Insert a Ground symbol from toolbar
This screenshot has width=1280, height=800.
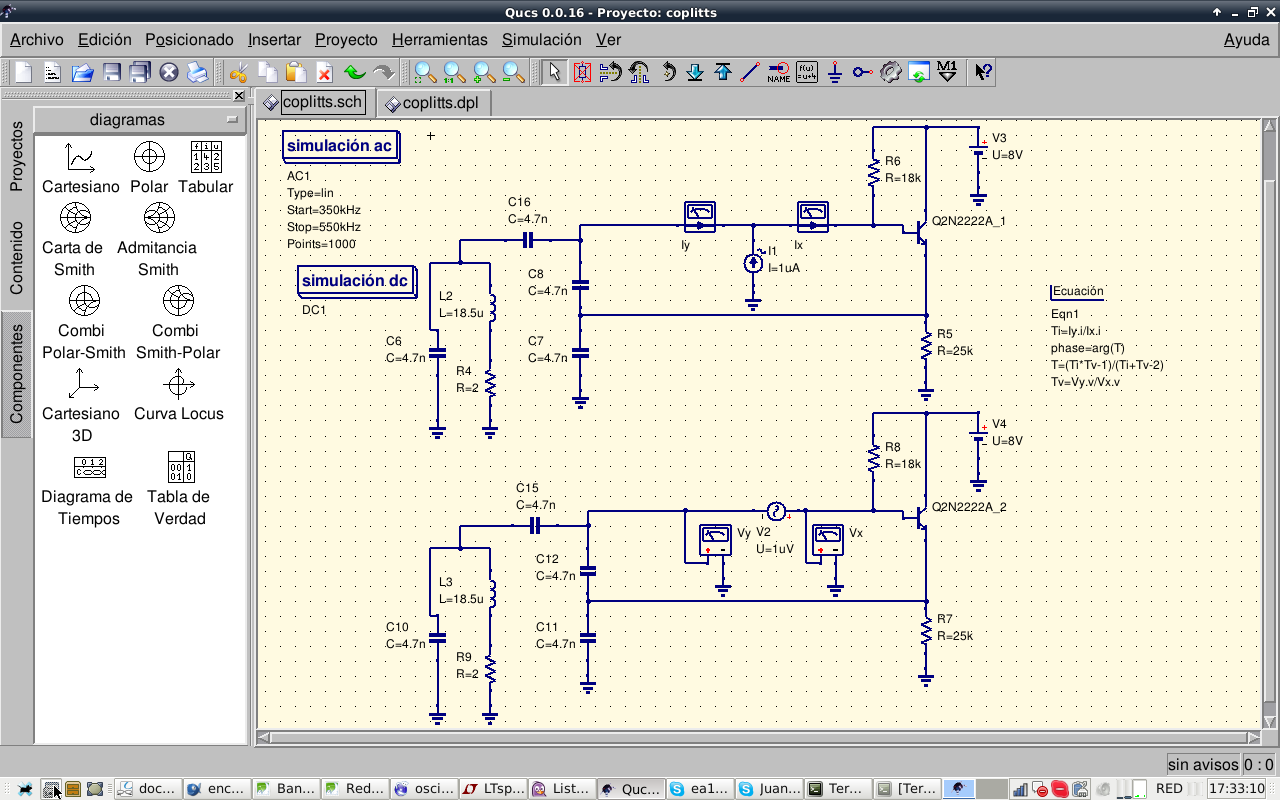point(834,72)
